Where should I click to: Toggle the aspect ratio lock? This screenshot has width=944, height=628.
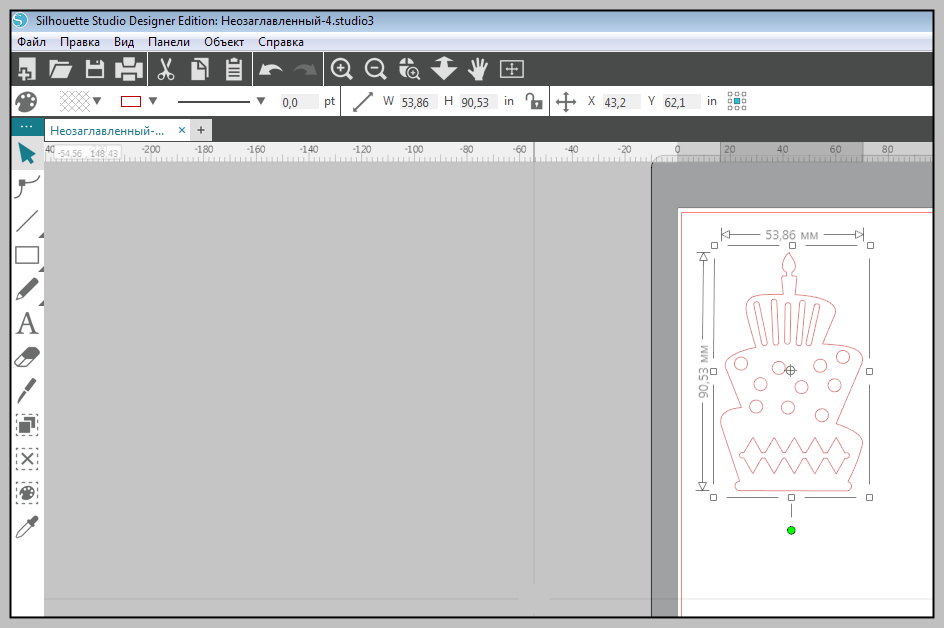[536, 101]
